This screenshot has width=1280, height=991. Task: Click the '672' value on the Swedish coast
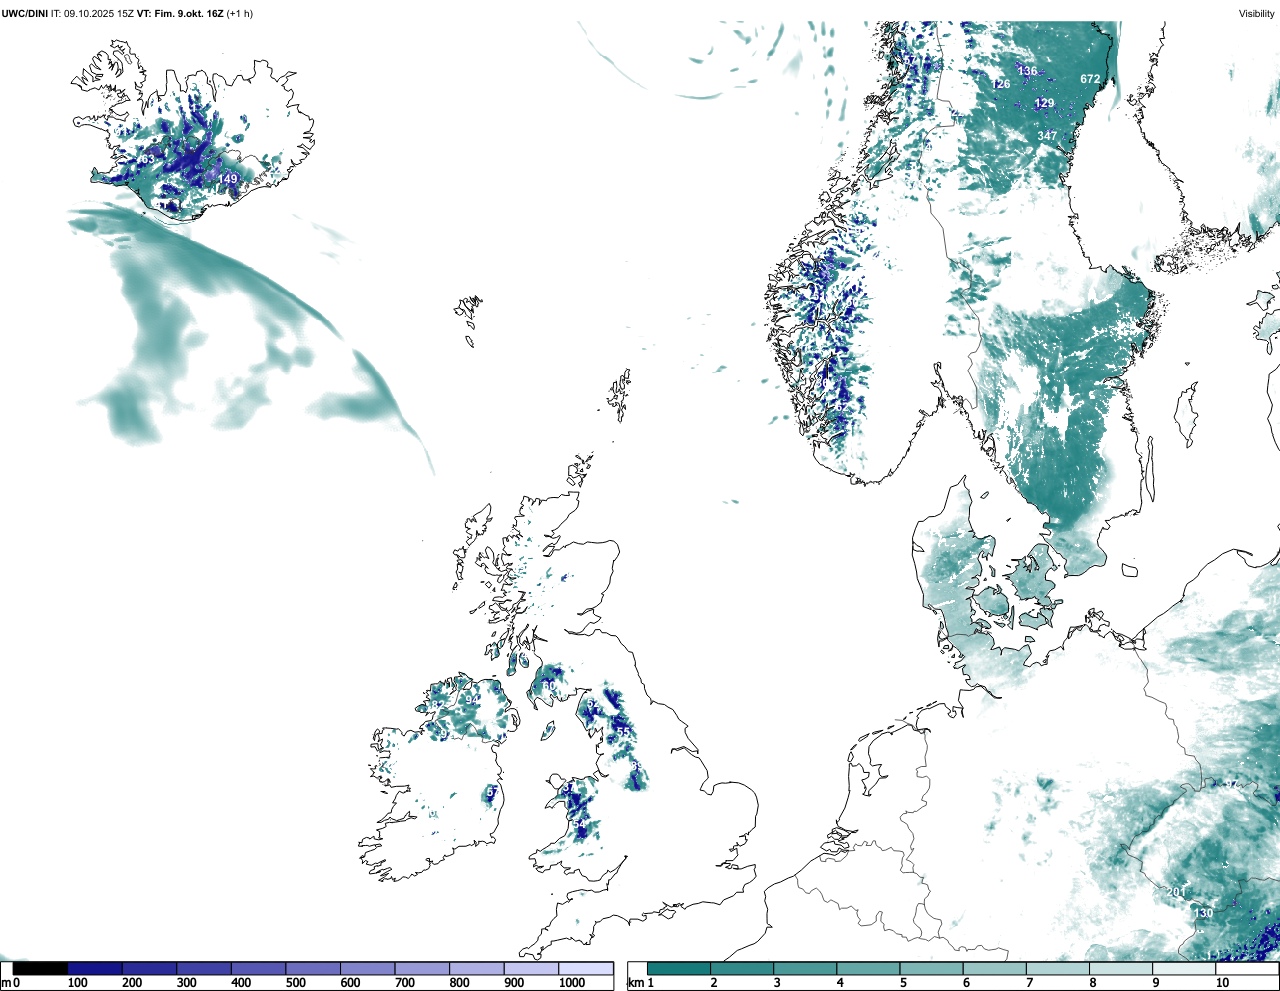[x=1090, y=79]
